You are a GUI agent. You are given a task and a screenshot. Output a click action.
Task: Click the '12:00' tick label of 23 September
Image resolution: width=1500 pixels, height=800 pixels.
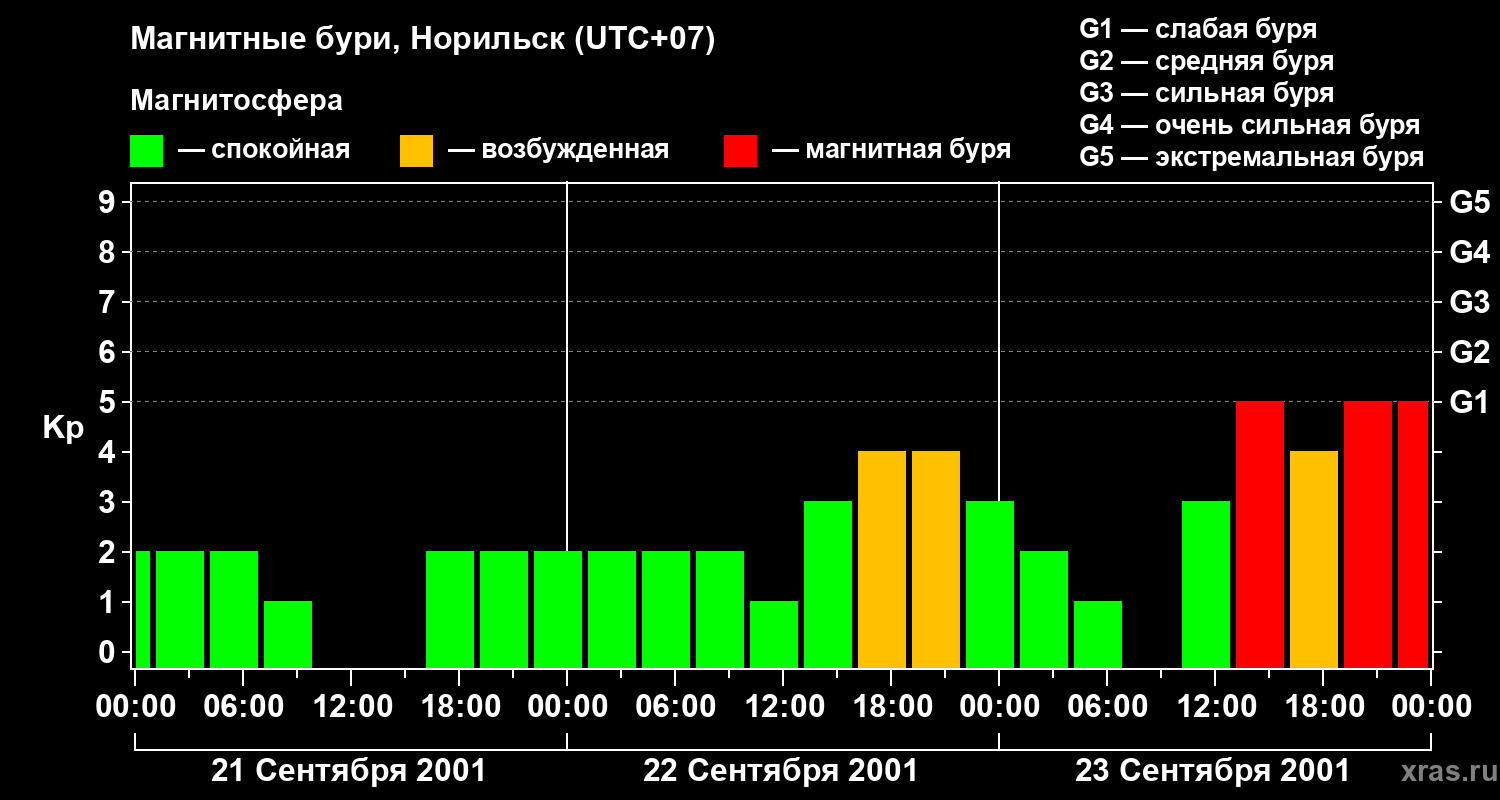[1215, 706]
